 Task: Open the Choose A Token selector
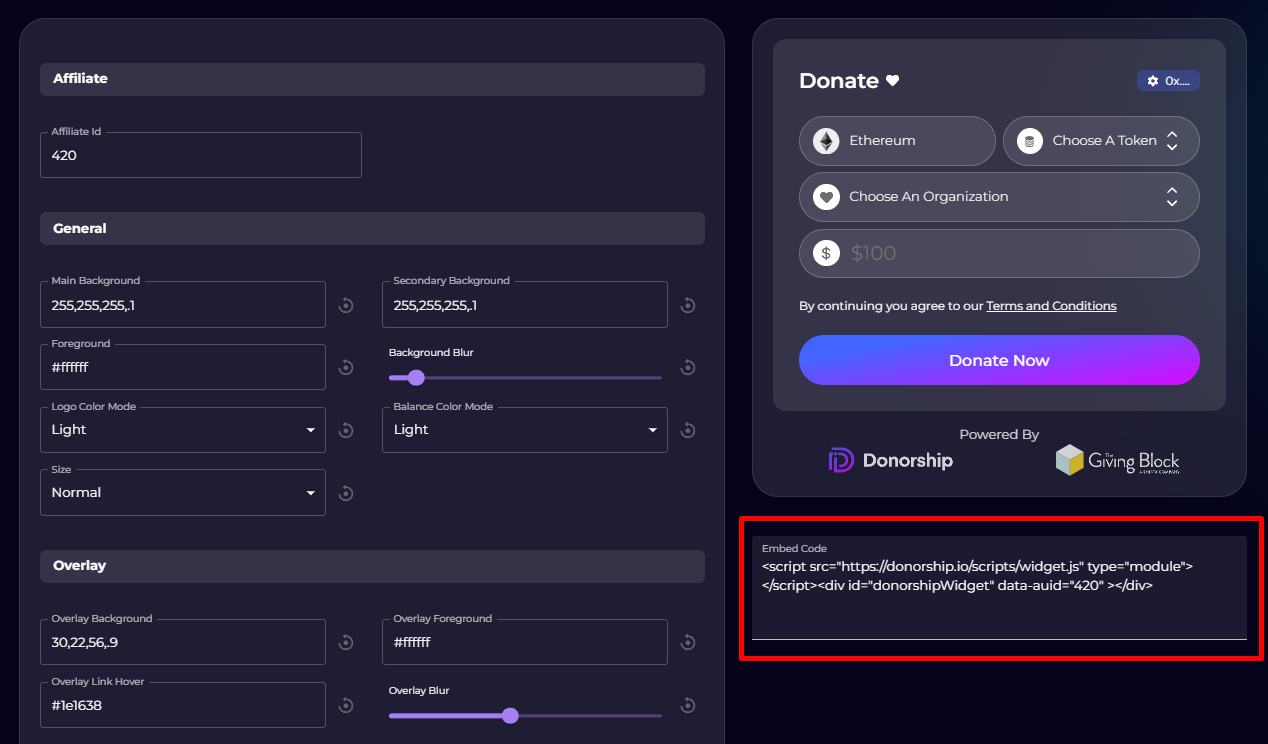click(1101, 141)
